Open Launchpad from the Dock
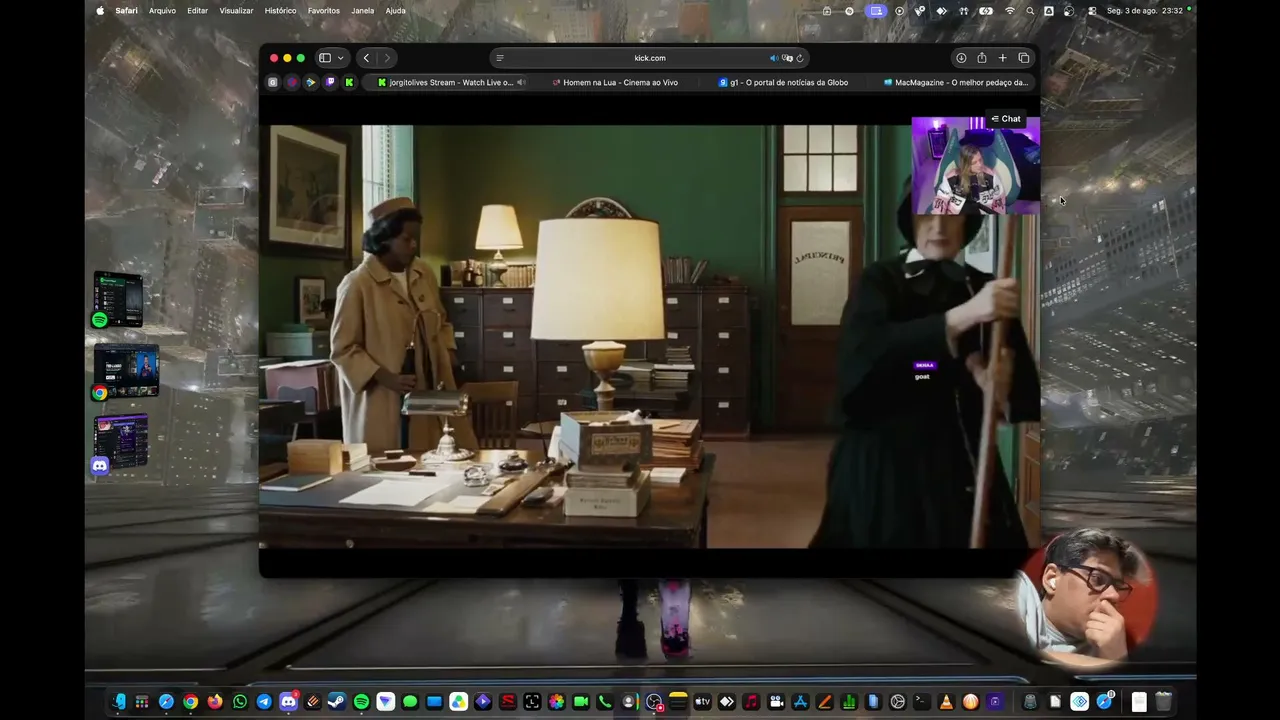1280x720 pixels. [142, 702]
